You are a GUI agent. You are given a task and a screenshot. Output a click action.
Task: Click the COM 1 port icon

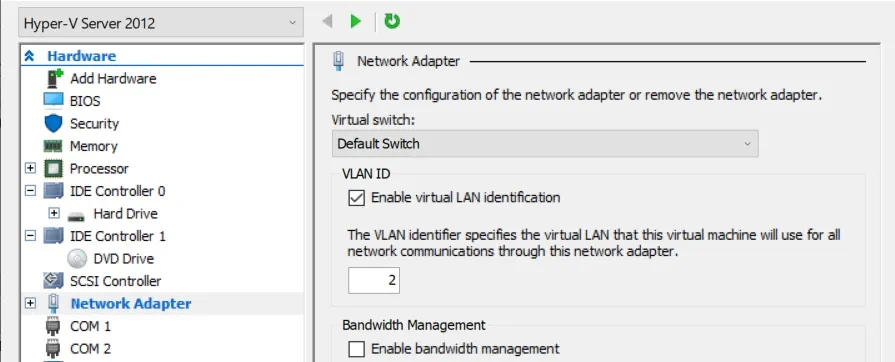click(x=53, y=326)
